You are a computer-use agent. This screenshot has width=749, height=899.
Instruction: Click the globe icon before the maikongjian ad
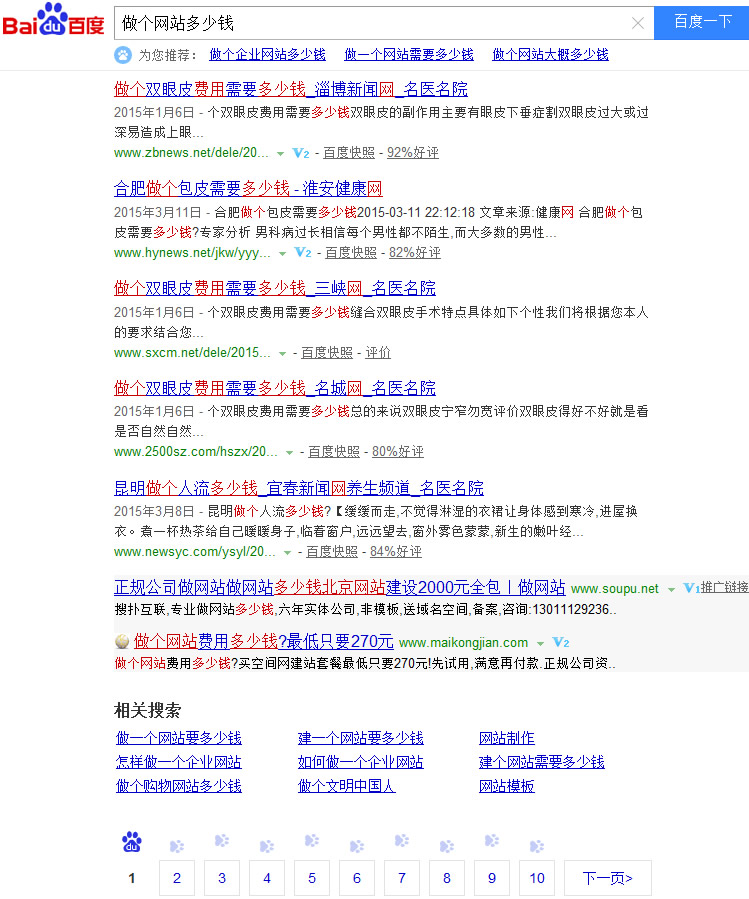coord(122,642)
